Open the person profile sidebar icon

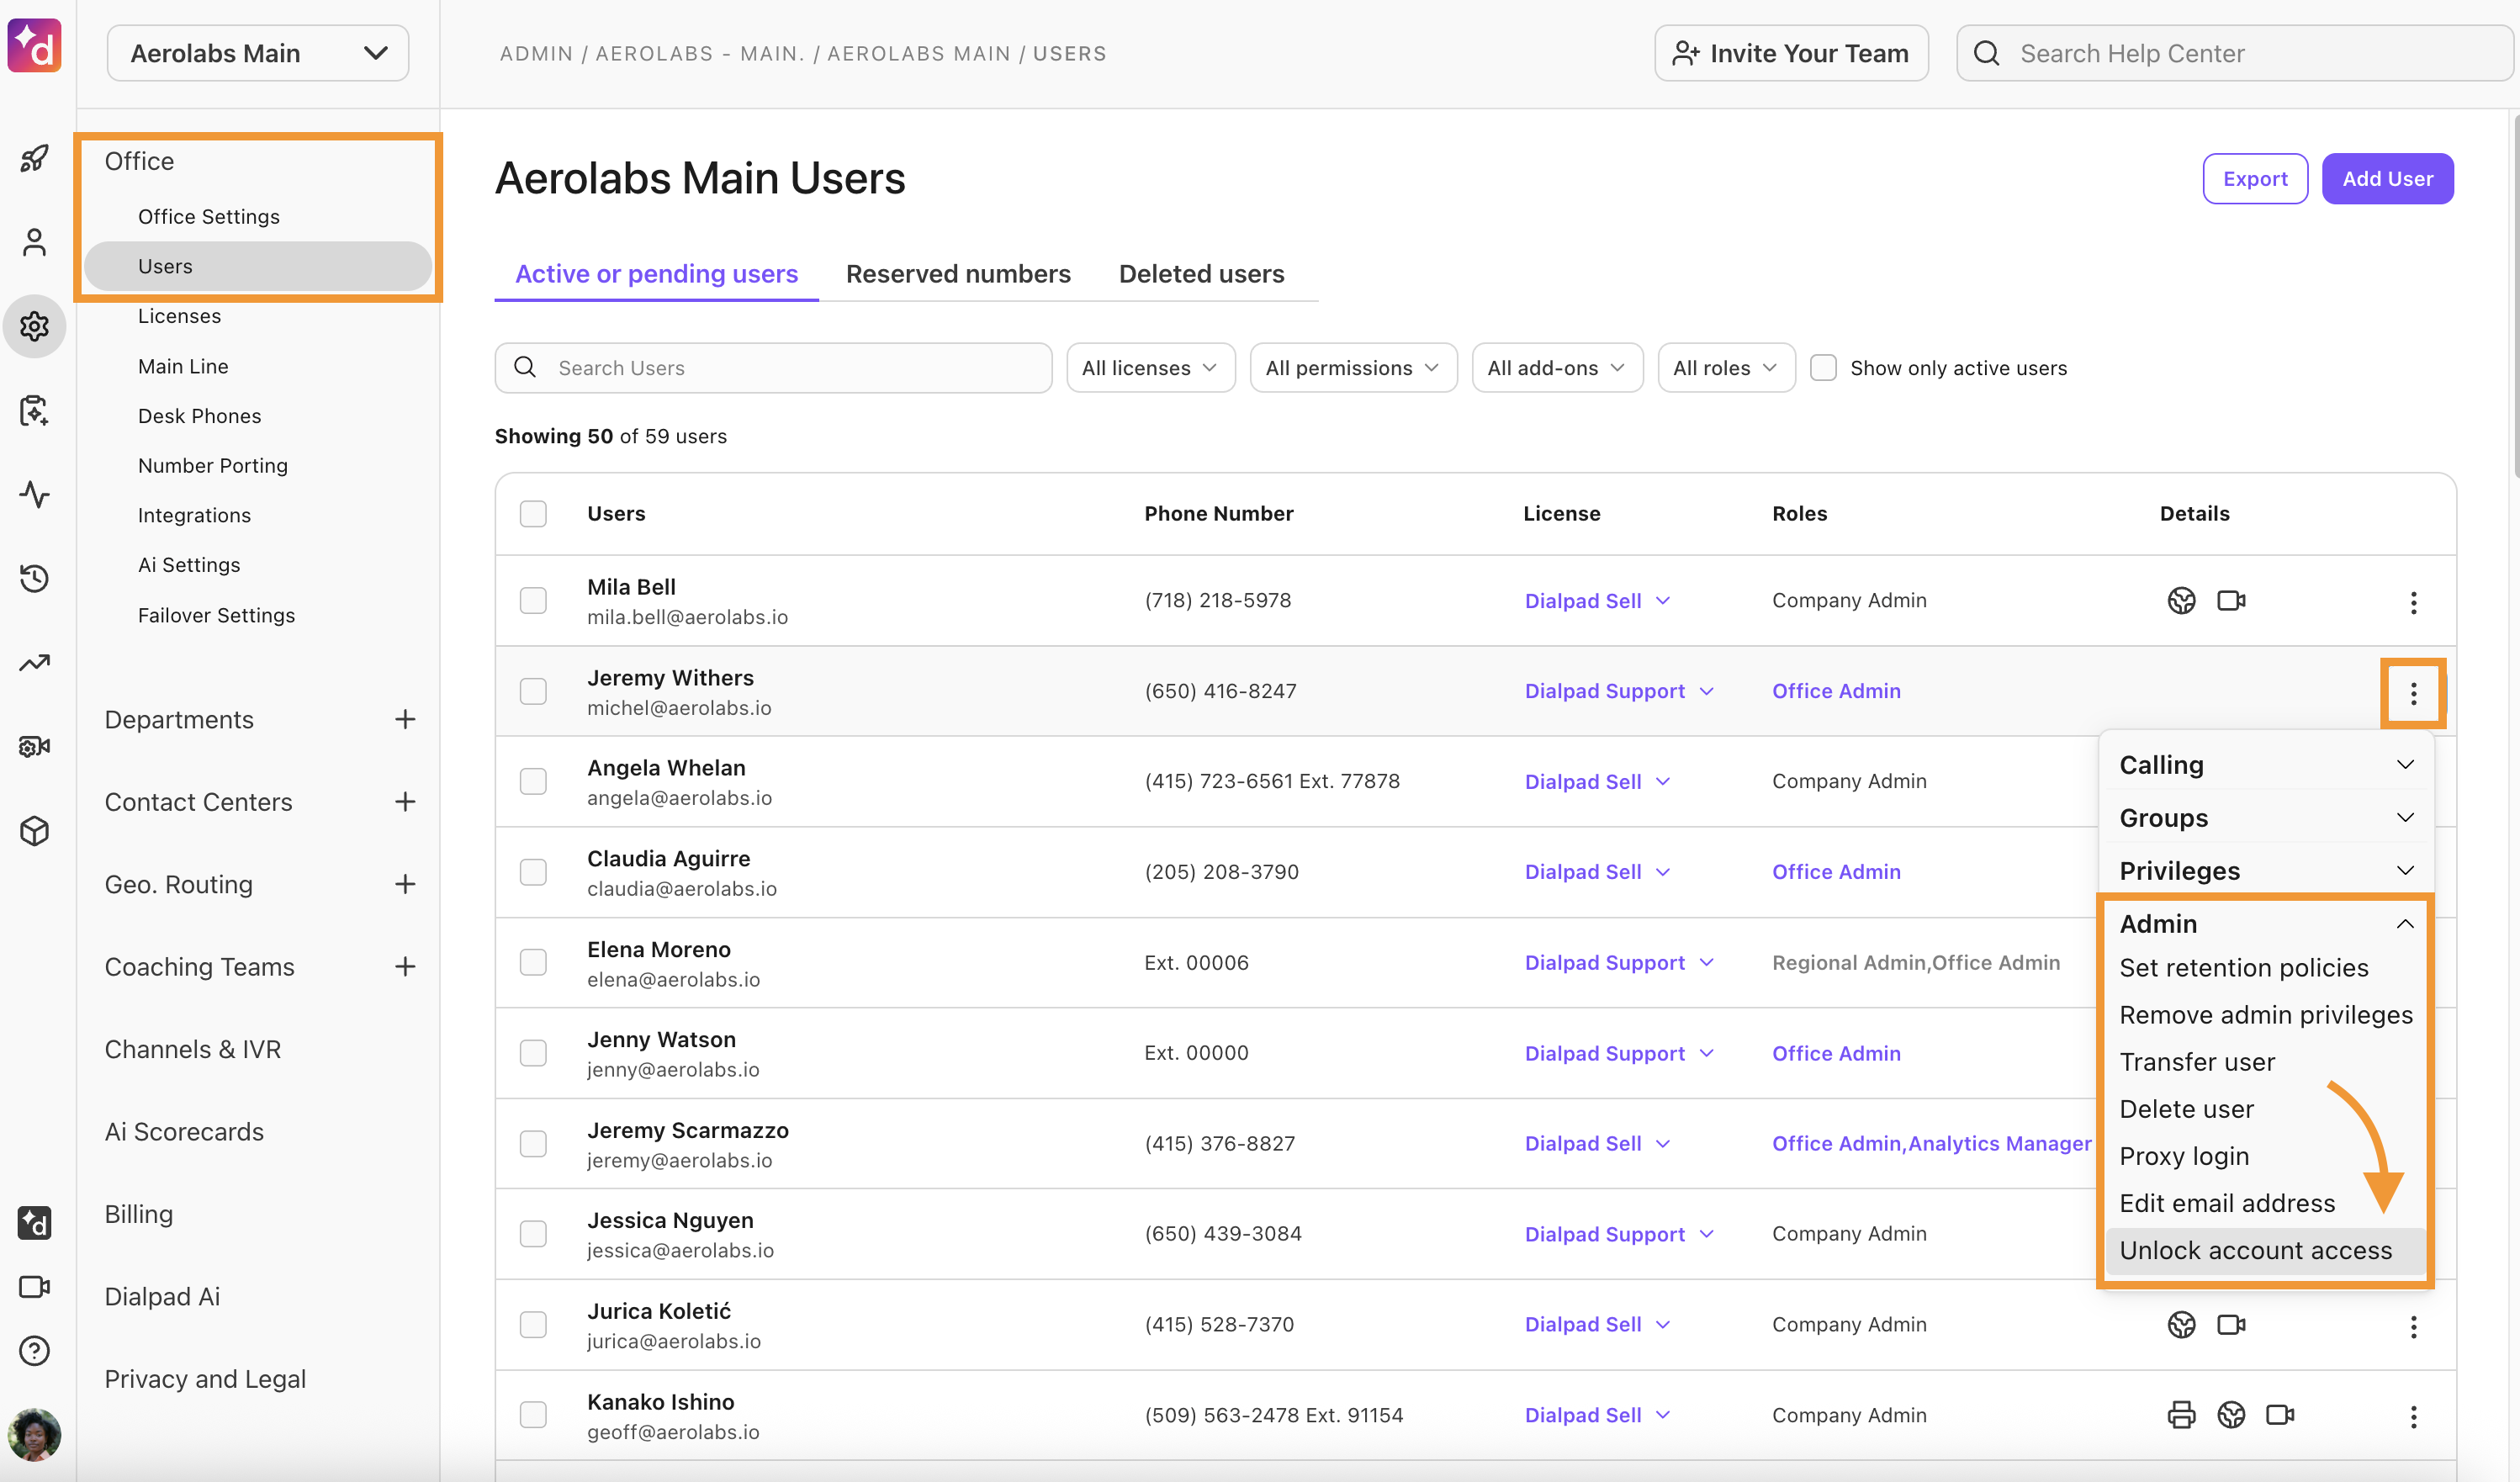click(x=34, y=242)
